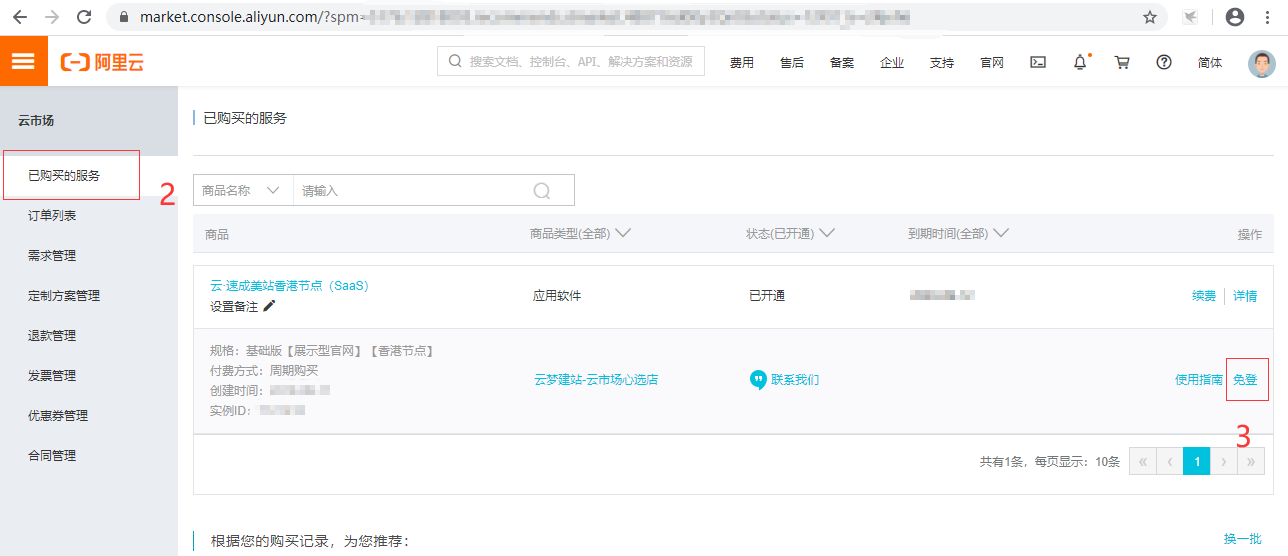Viewport: 1288px width, 556px height.
Task: Click 续费 link for the product
Action: [x=1204, y=296]
